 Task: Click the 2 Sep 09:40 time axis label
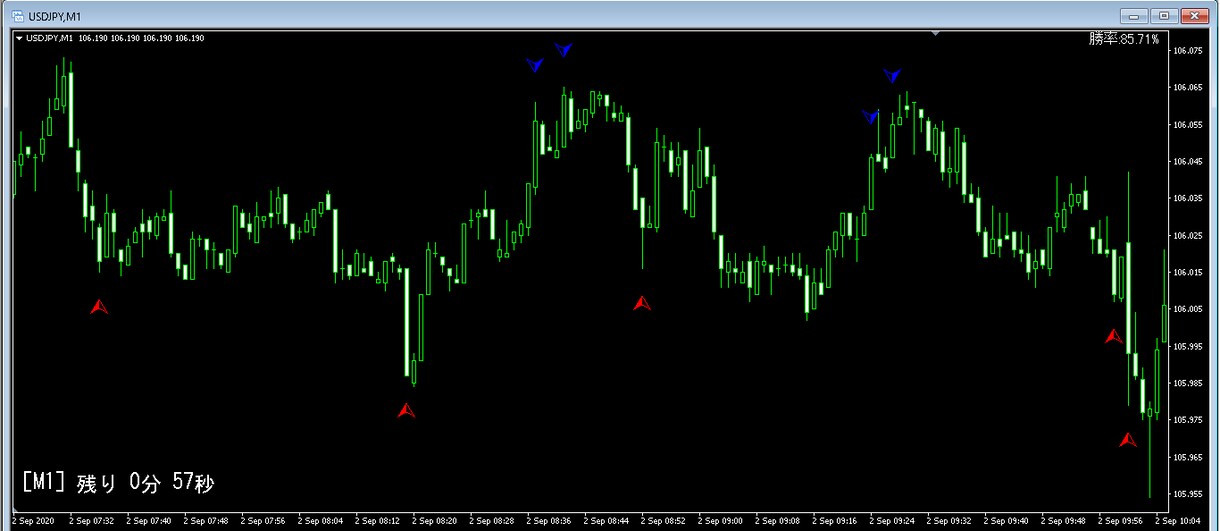click(1008, 521)
